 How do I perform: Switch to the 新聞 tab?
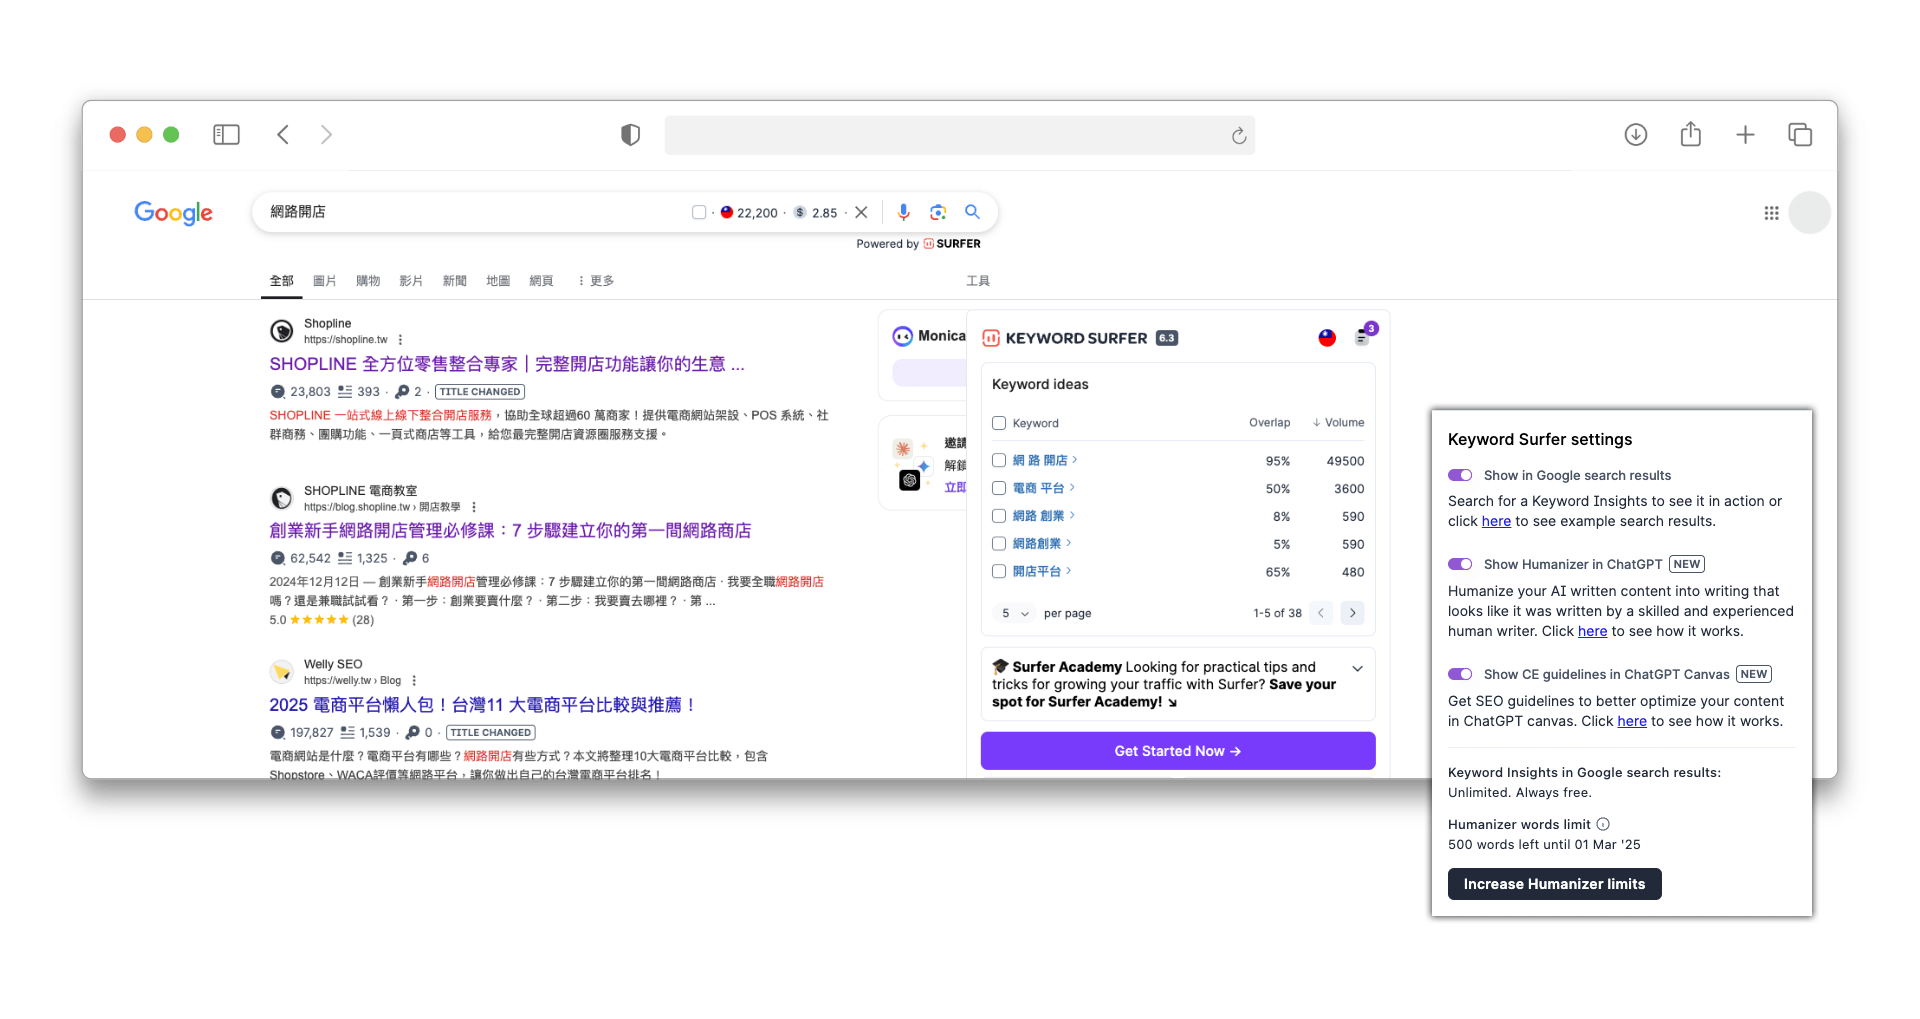click(x=455, y=281)
